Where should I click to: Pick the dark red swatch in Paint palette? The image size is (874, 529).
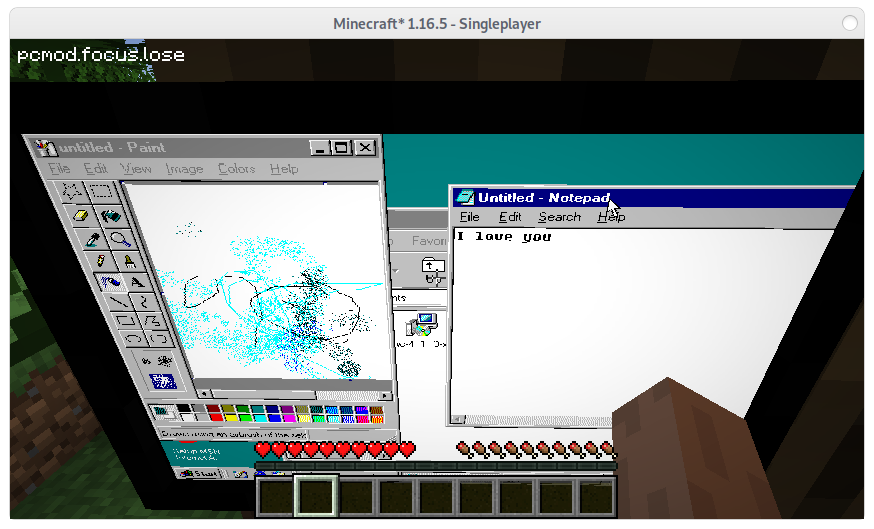click(213, 409)
